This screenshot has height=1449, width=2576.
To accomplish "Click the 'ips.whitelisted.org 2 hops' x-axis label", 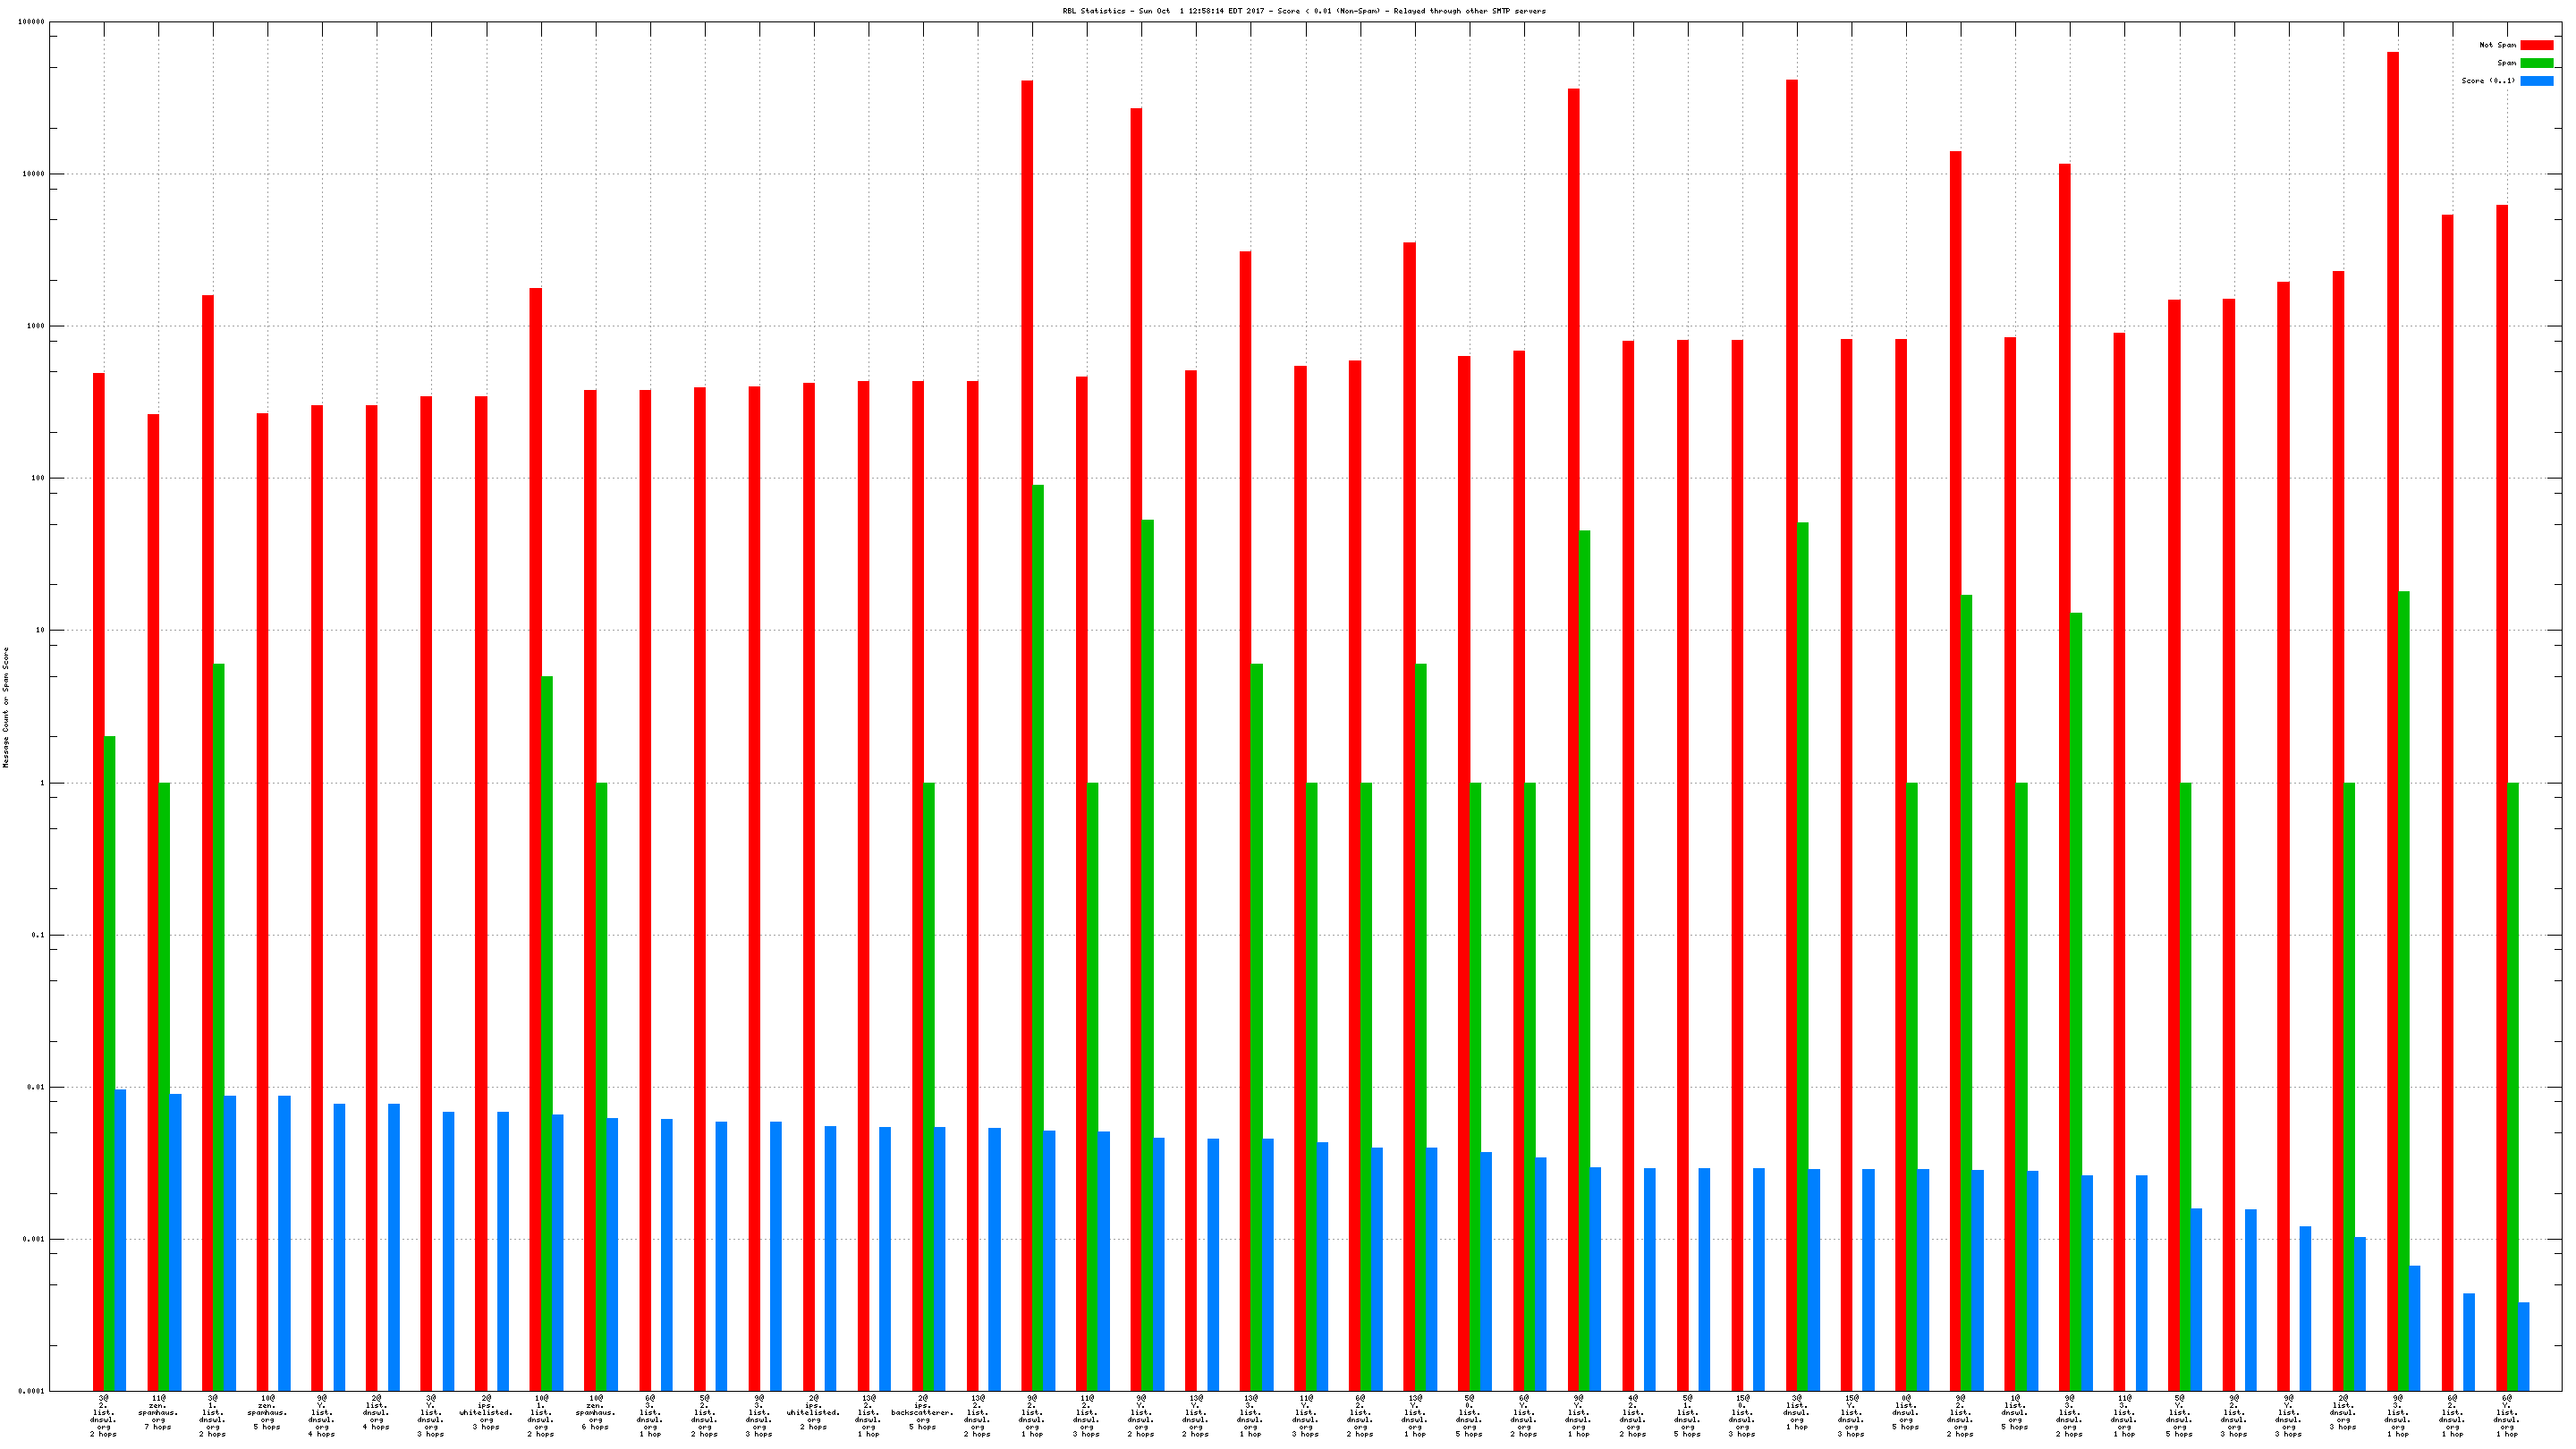I will tap(813, 1415).
